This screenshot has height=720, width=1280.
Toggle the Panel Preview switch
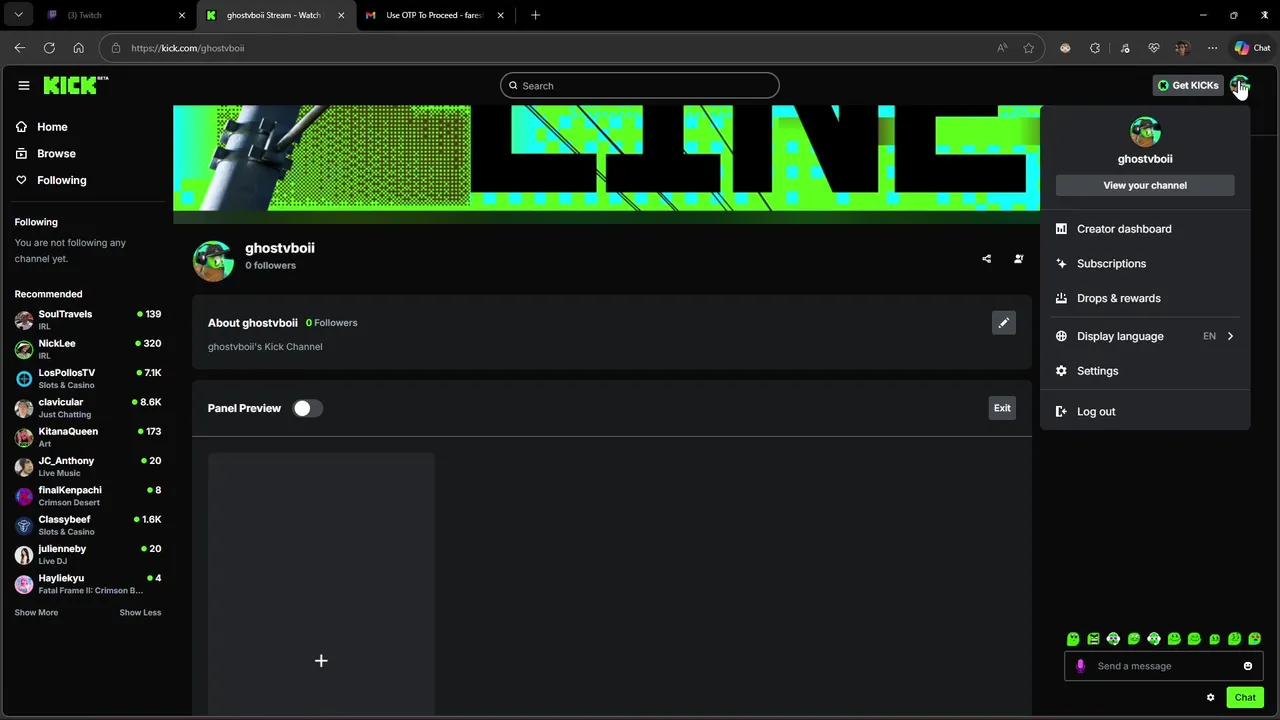coord(307,408)
